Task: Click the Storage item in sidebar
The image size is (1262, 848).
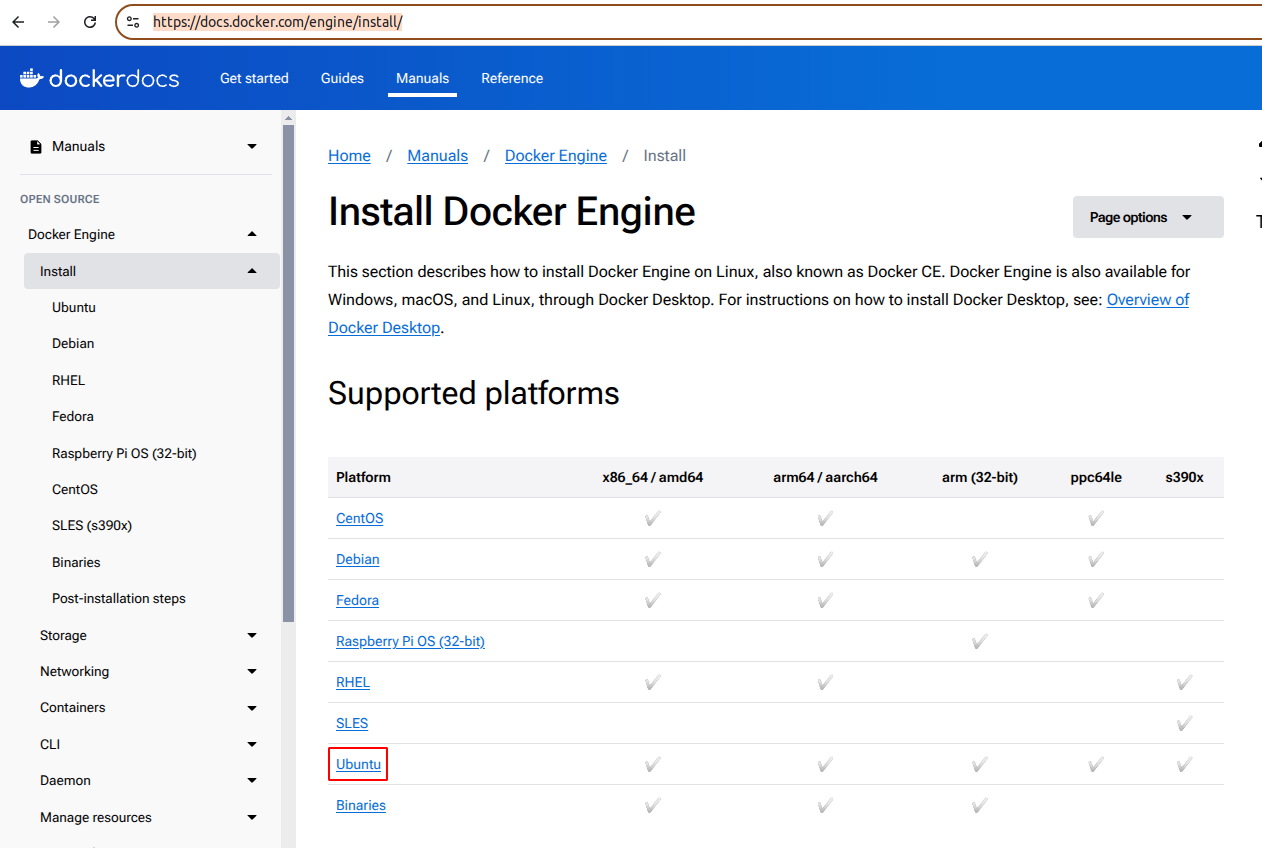Action: 63,635
